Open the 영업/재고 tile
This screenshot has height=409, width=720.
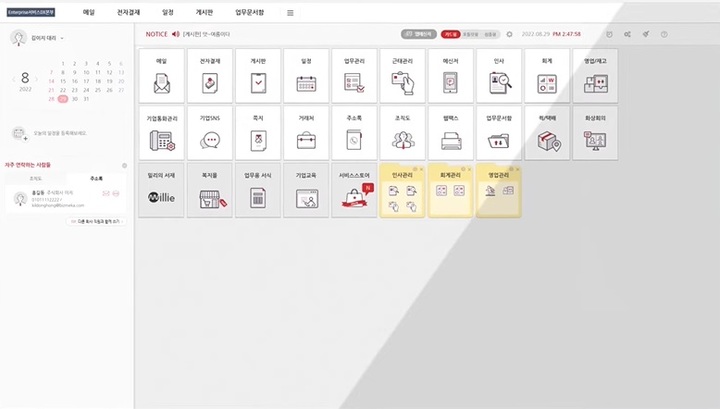(x=596, y=76)
